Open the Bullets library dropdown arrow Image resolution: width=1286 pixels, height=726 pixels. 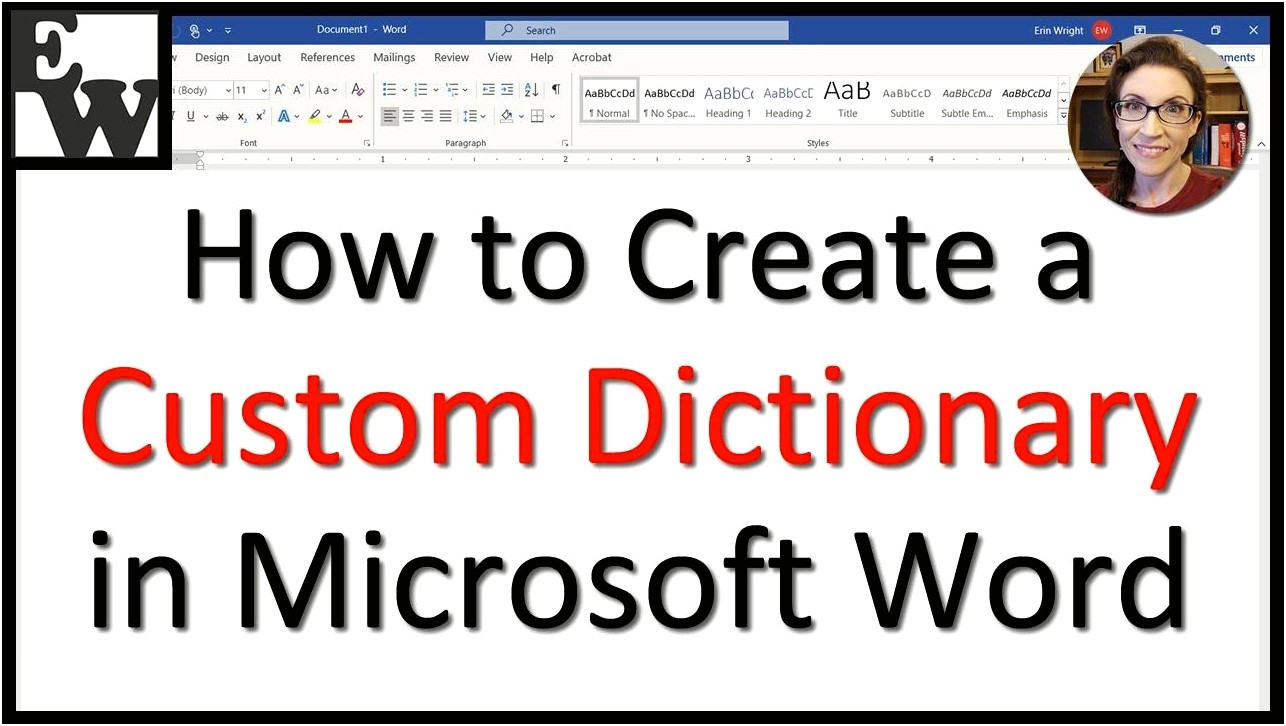click(404, 90)
